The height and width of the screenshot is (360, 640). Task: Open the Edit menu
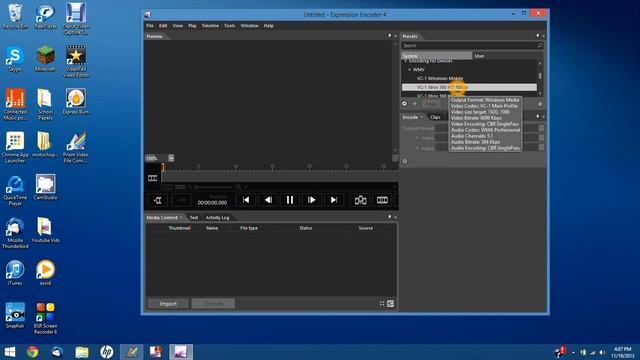click(x=163, y=26)
